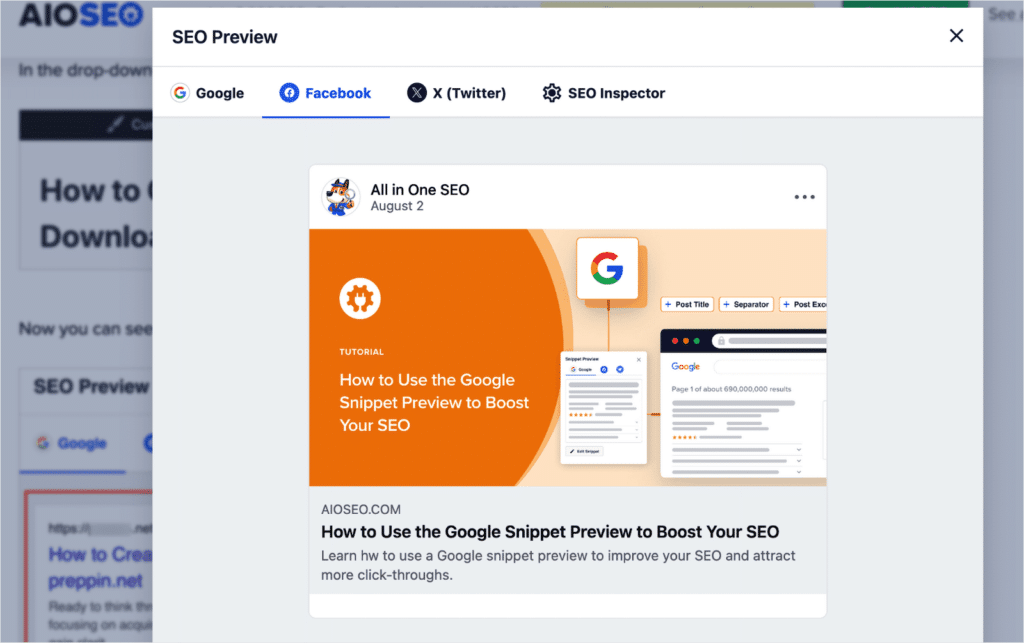Viewport: 1024px width, 643px height.
Task: Click the post description about snippet preview
Action: [x=558, y=565]
